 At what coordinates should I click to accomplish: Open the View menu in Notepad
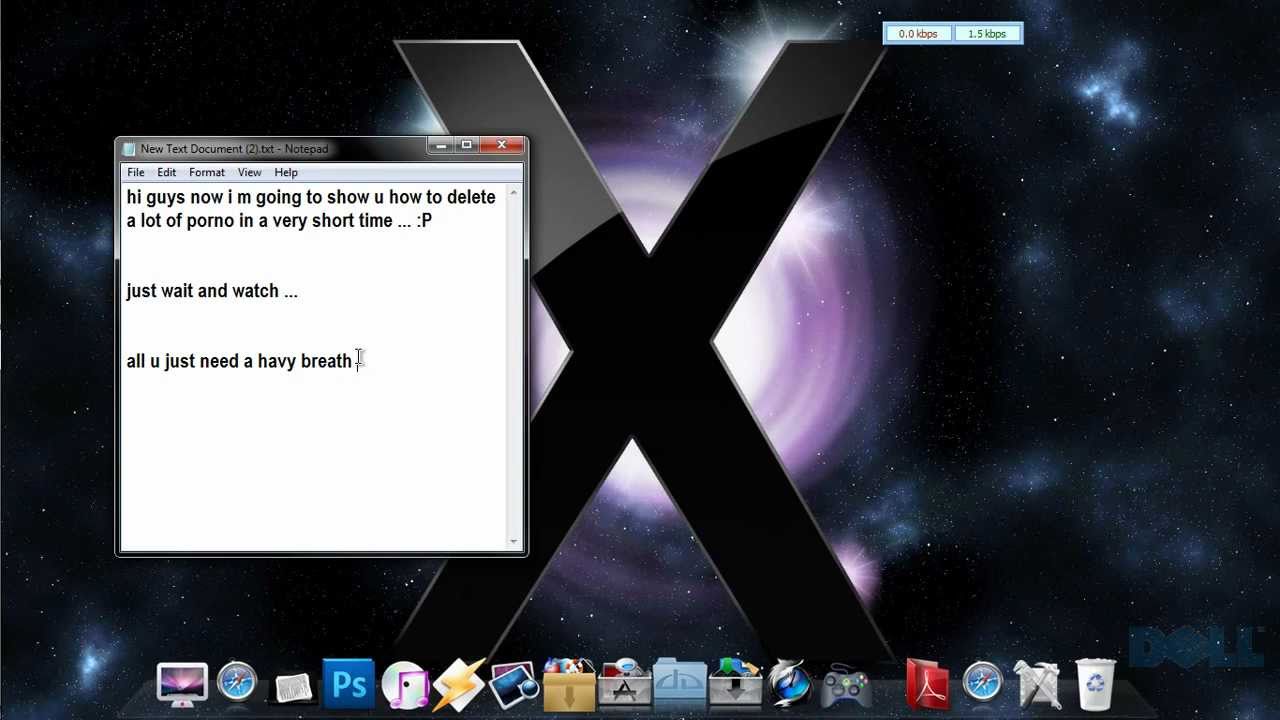(x=249, y=172)
